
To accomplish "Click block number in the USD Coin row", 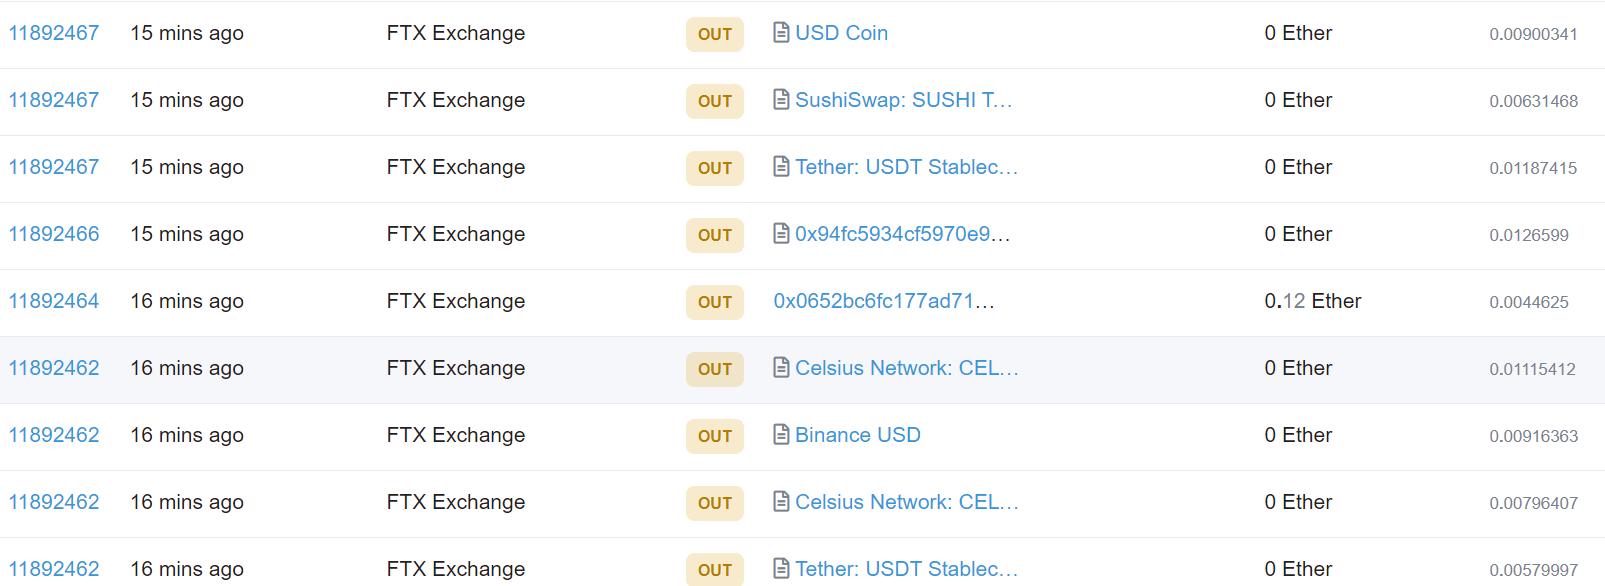I will click(54, 33).
